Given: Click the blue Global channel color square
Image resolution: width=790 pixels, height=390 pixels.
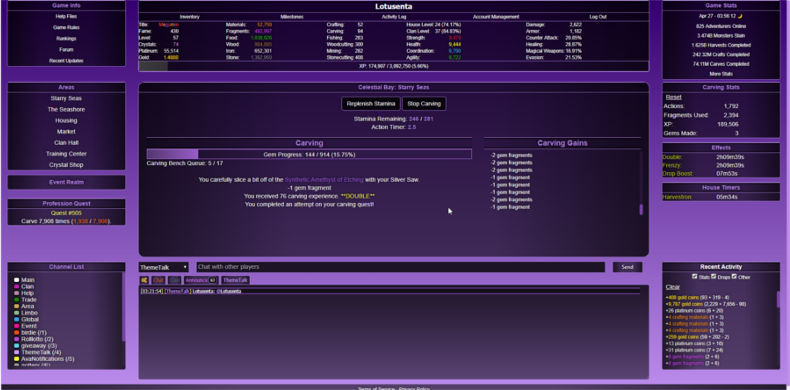Looking at the screenshot, I should pyautogui.click(x=17, y=319).
